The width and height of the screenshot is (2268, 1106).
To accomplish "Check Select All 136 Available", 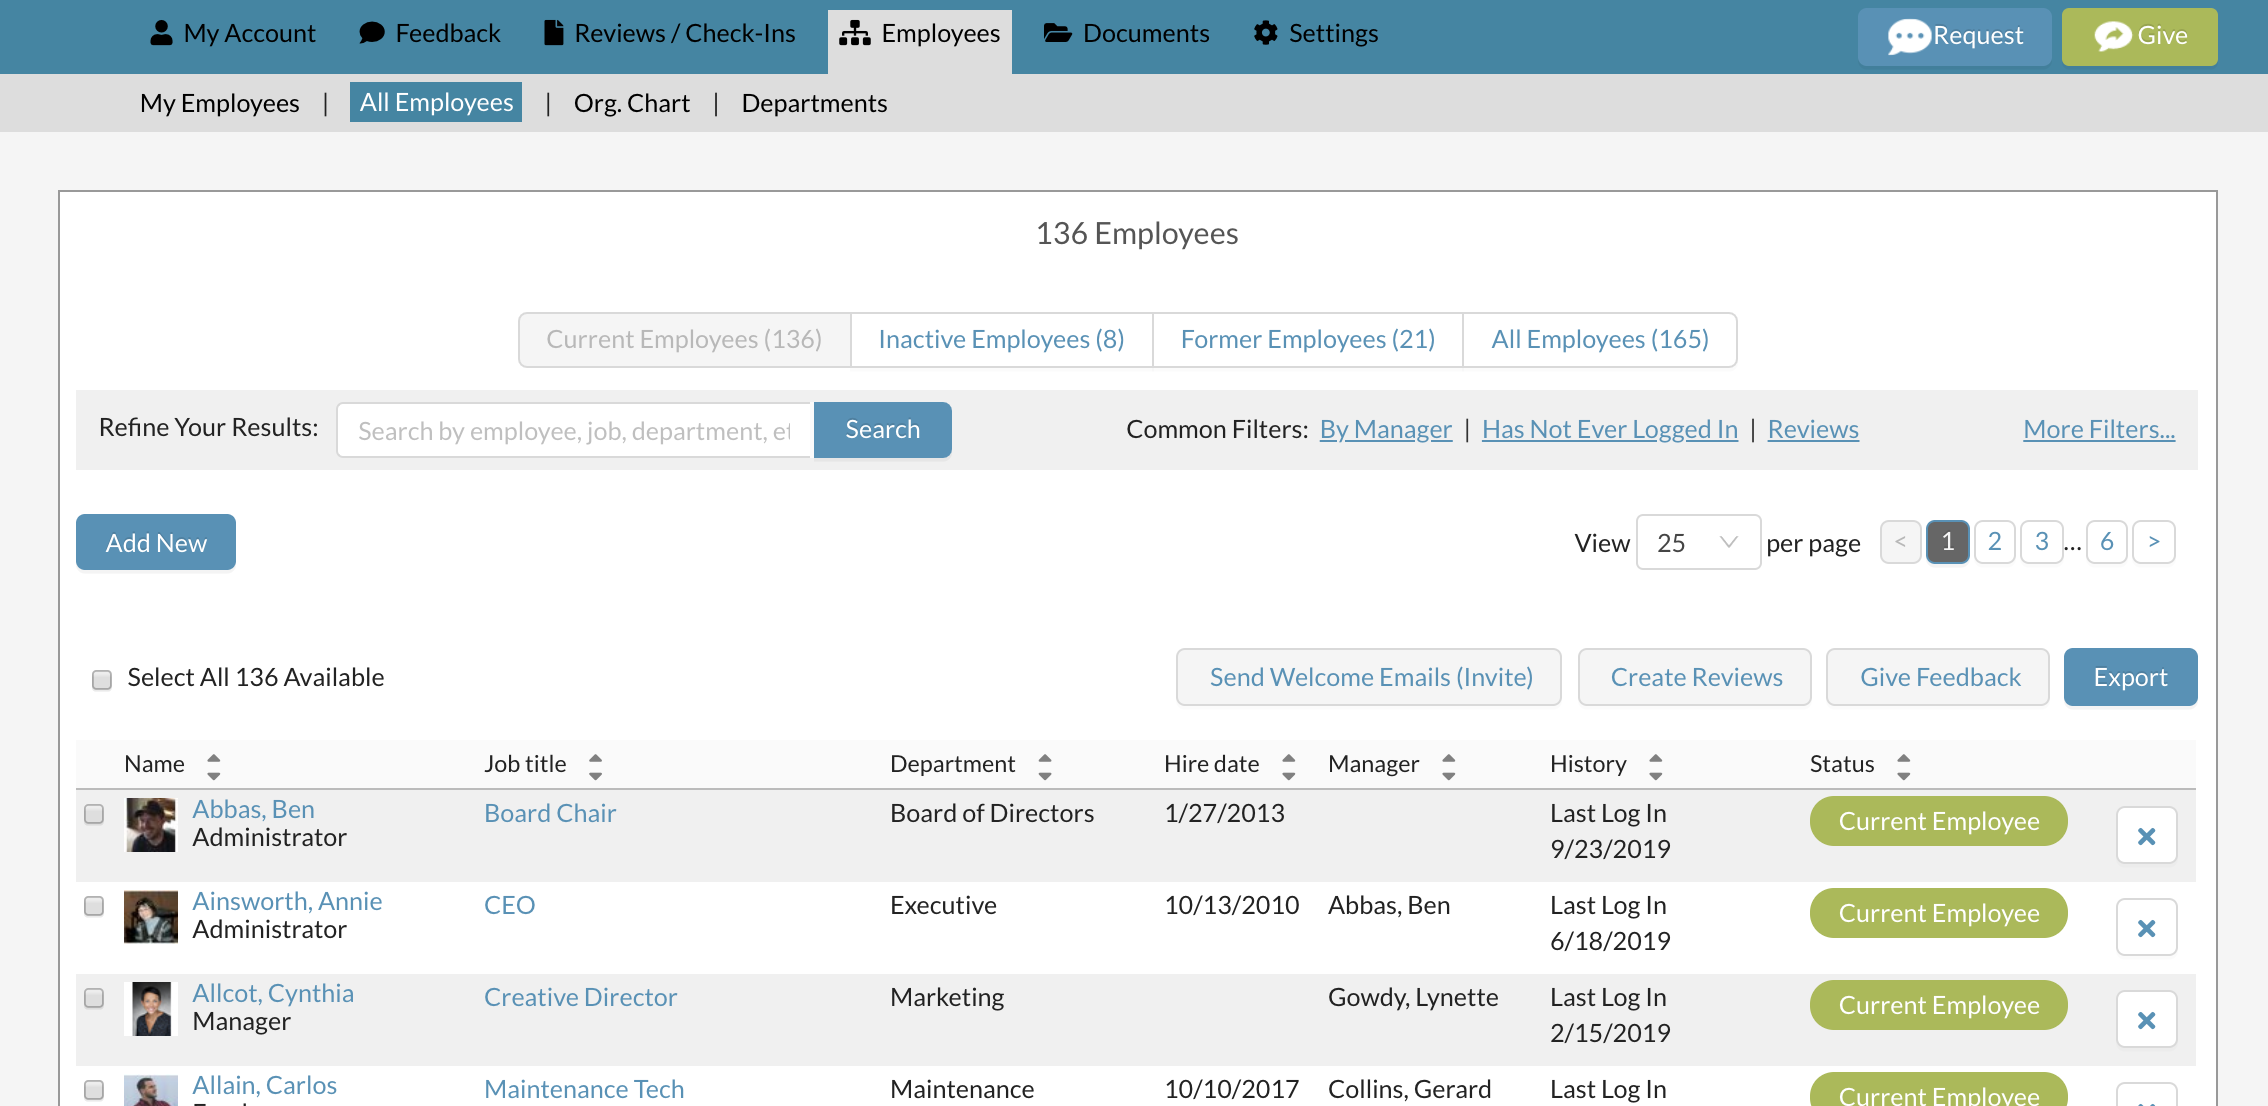I will (x=101, y=680).
